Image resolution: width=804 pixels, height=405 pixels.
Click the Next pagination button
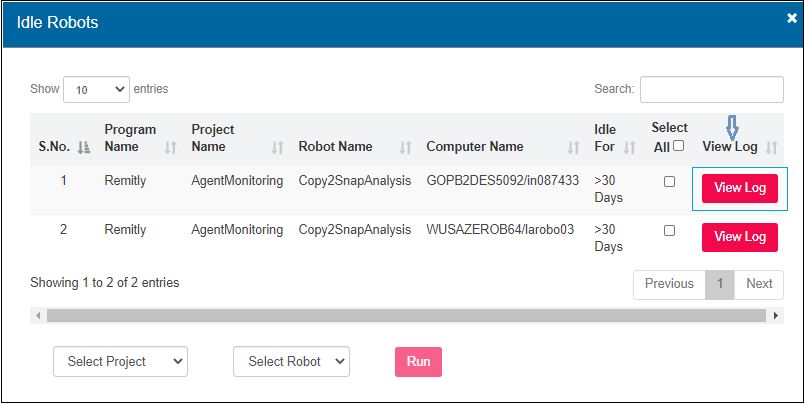759,284
